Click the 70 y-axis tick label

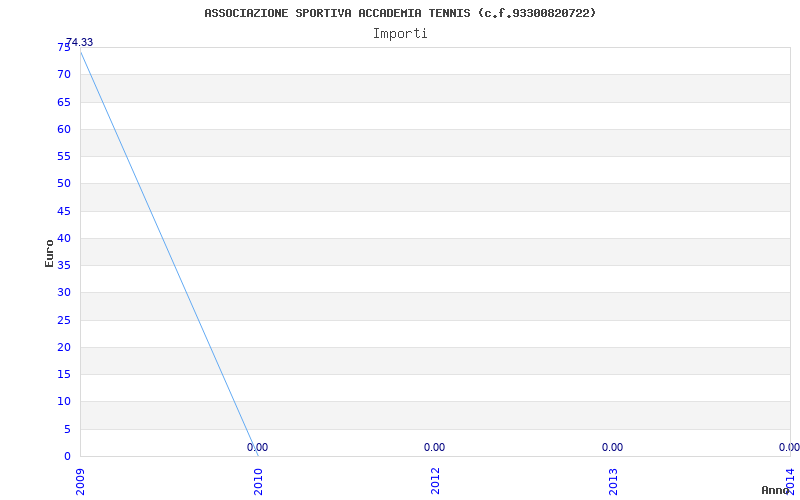64,74
